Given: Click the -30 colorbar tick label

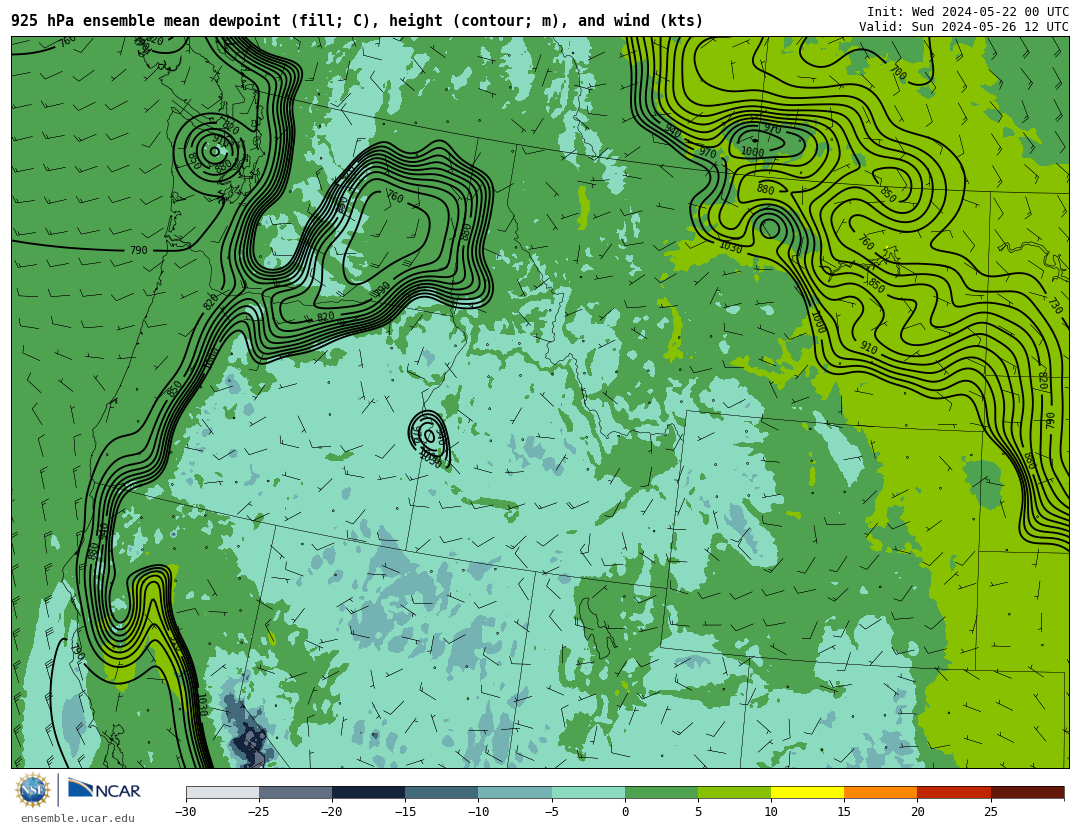Looking at the screenshot, I should pyautogui.click(x=185, y=812).
